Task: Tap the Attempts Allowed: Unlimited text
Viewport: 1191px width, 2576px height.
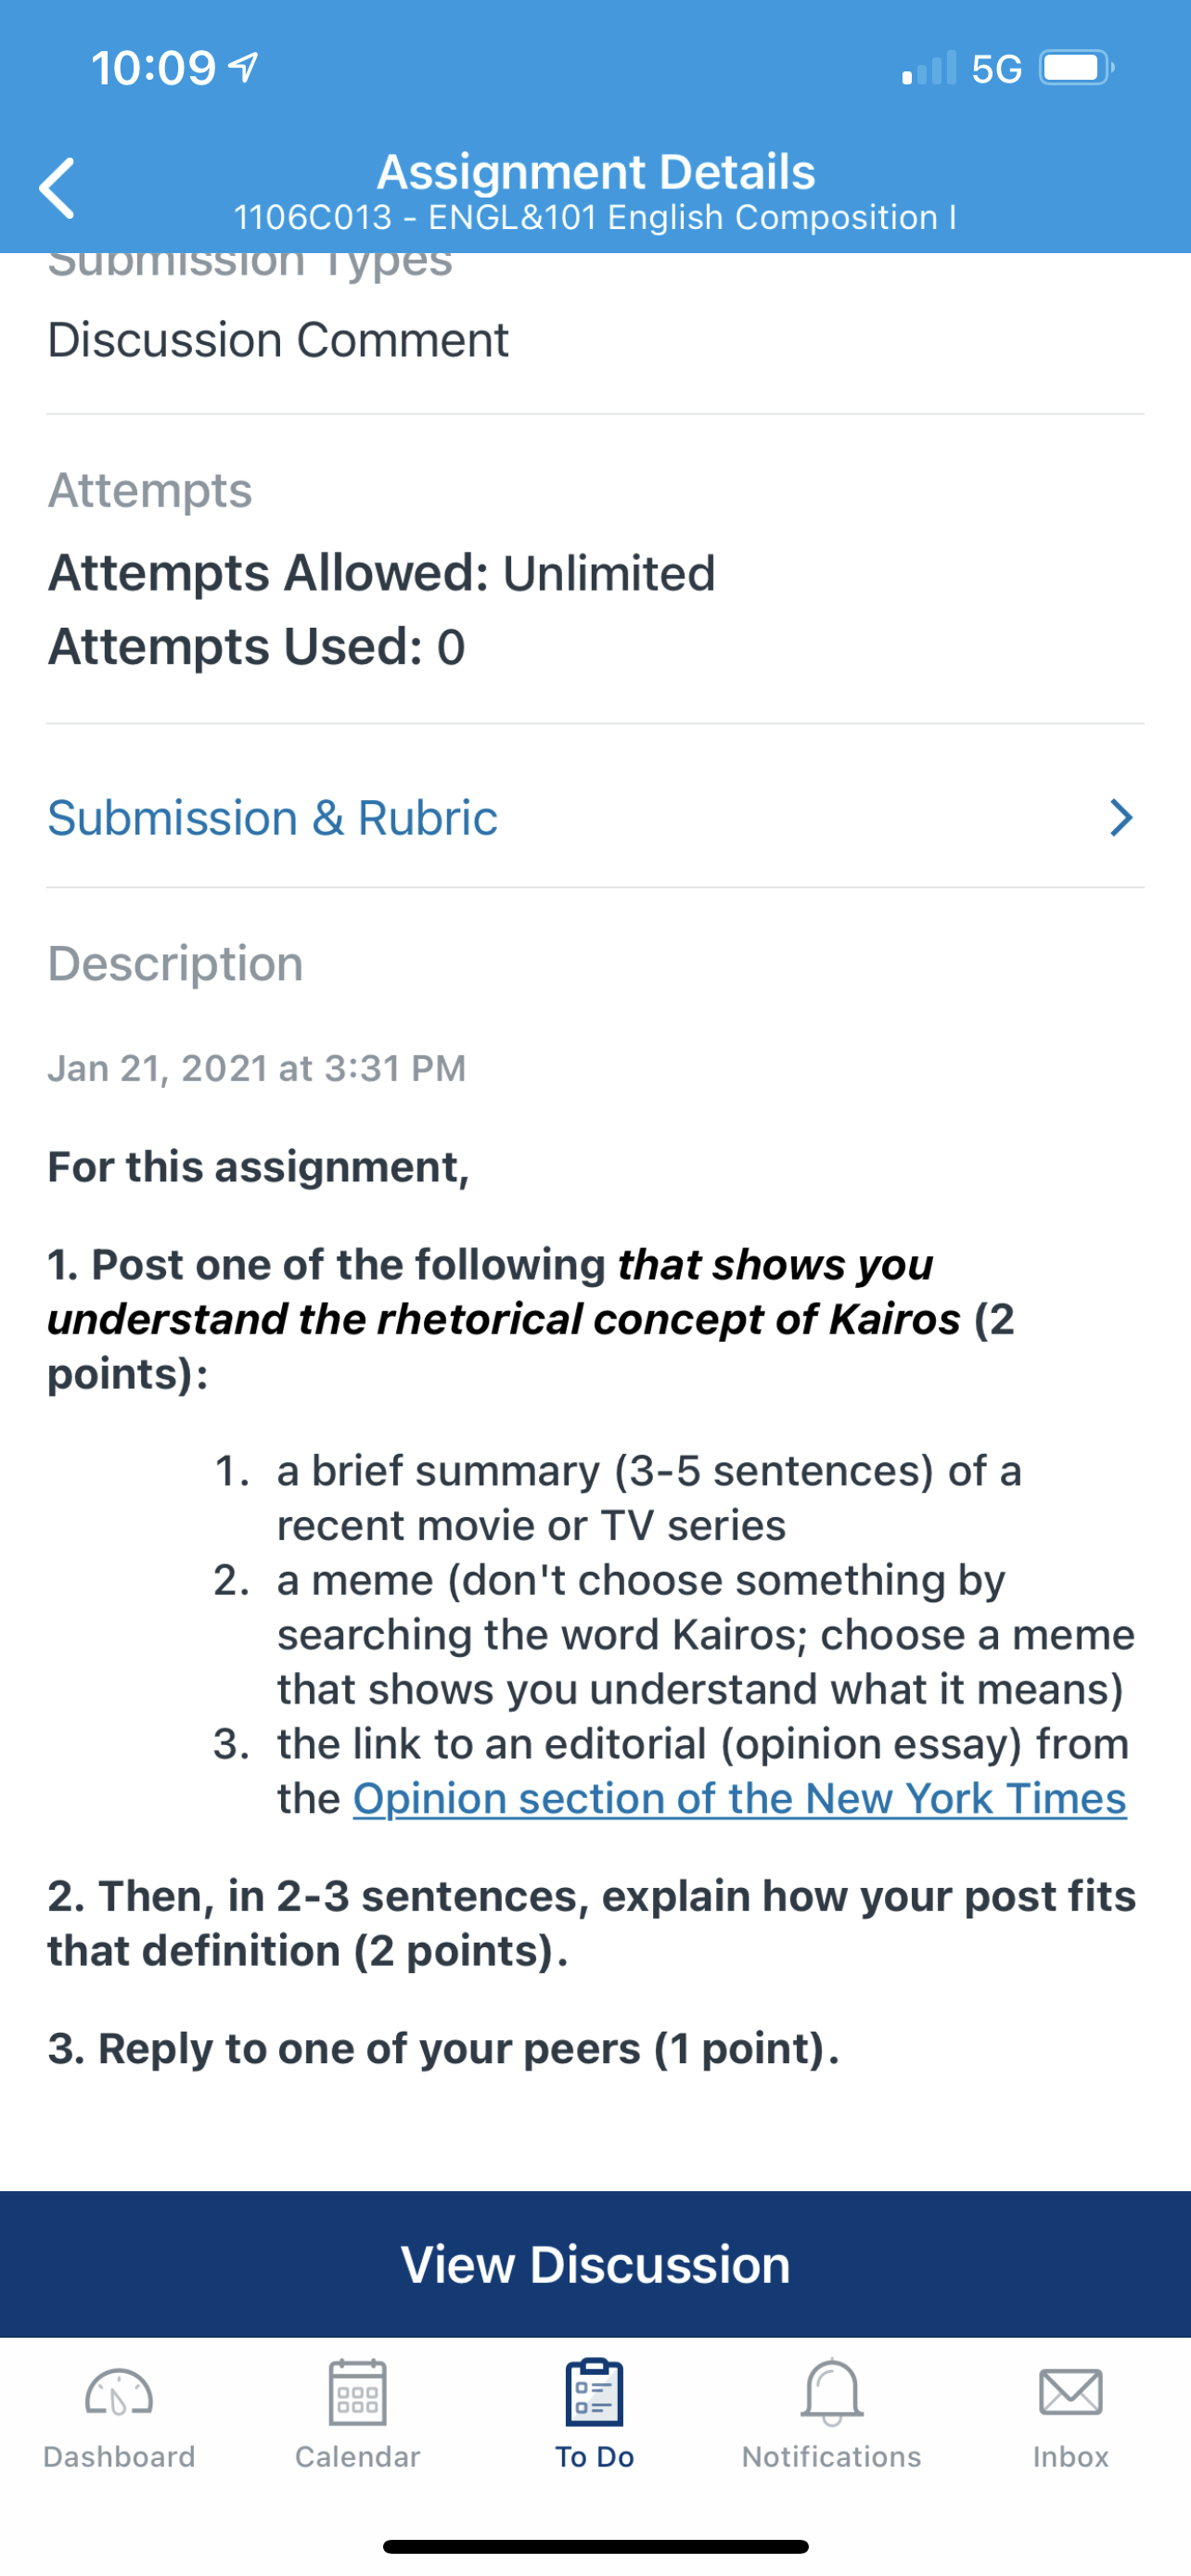Action: (x=381, y=573)
